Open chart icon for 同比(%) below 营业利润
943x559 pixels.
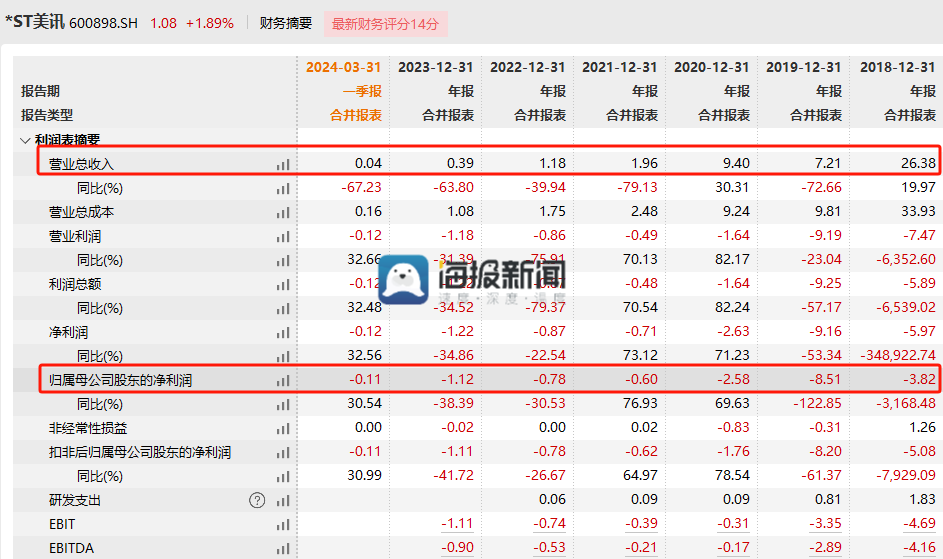(283, 261)
